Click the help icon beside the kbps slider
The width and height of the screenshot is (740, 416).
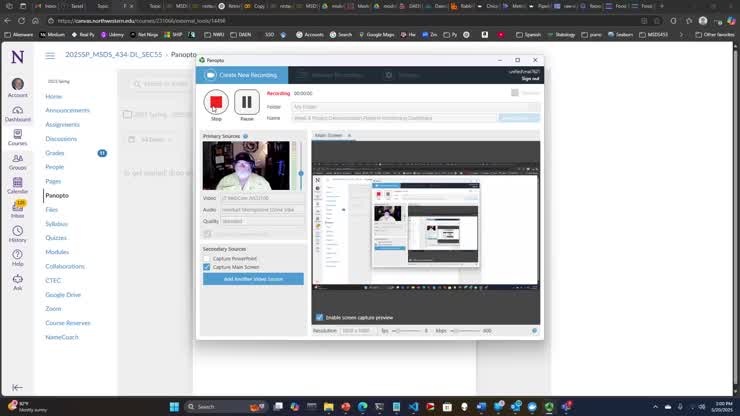point(534,331)
